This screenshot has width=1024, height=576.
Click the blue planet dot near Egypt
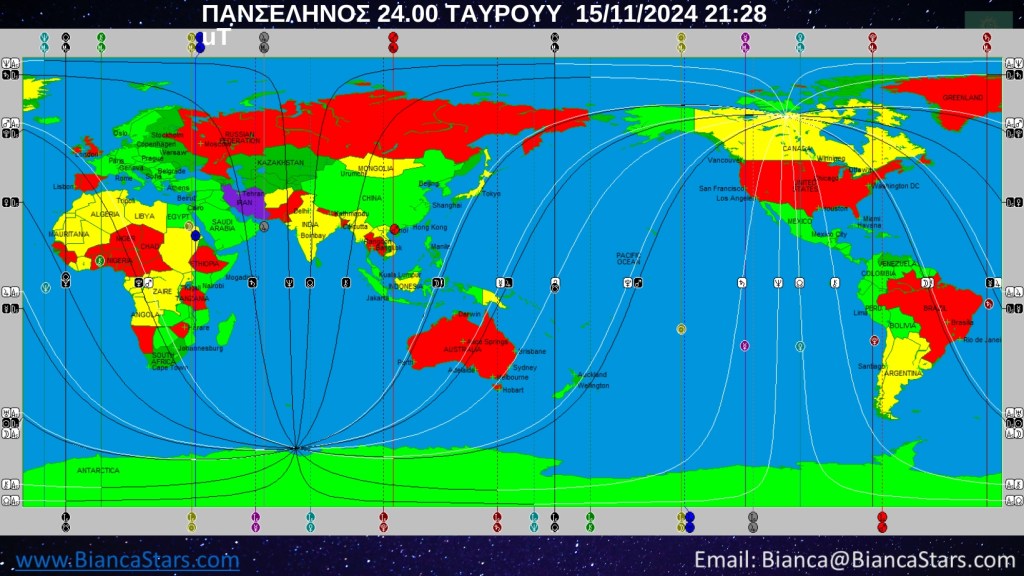point(196,236)
